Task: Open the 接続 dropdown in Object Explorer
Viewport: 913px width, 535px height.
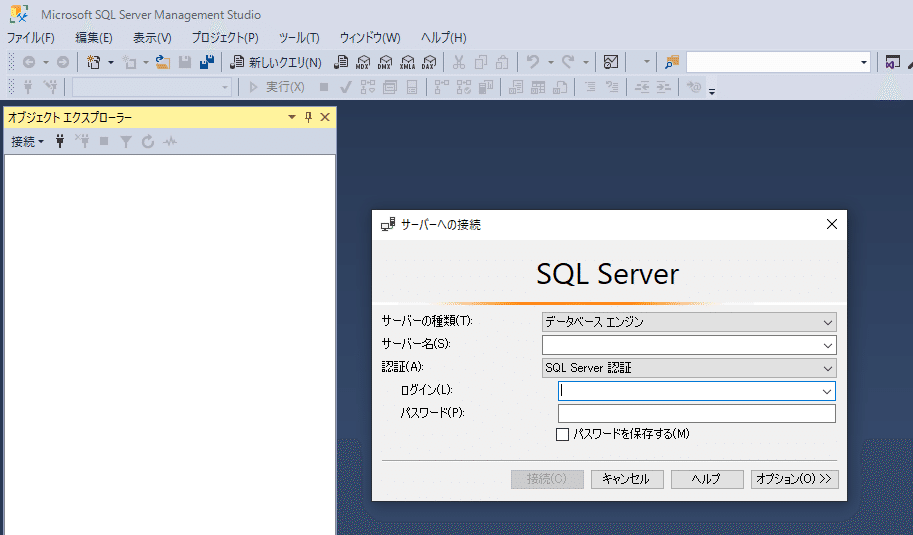Action: pyautogui.click(x=27, y=141)
